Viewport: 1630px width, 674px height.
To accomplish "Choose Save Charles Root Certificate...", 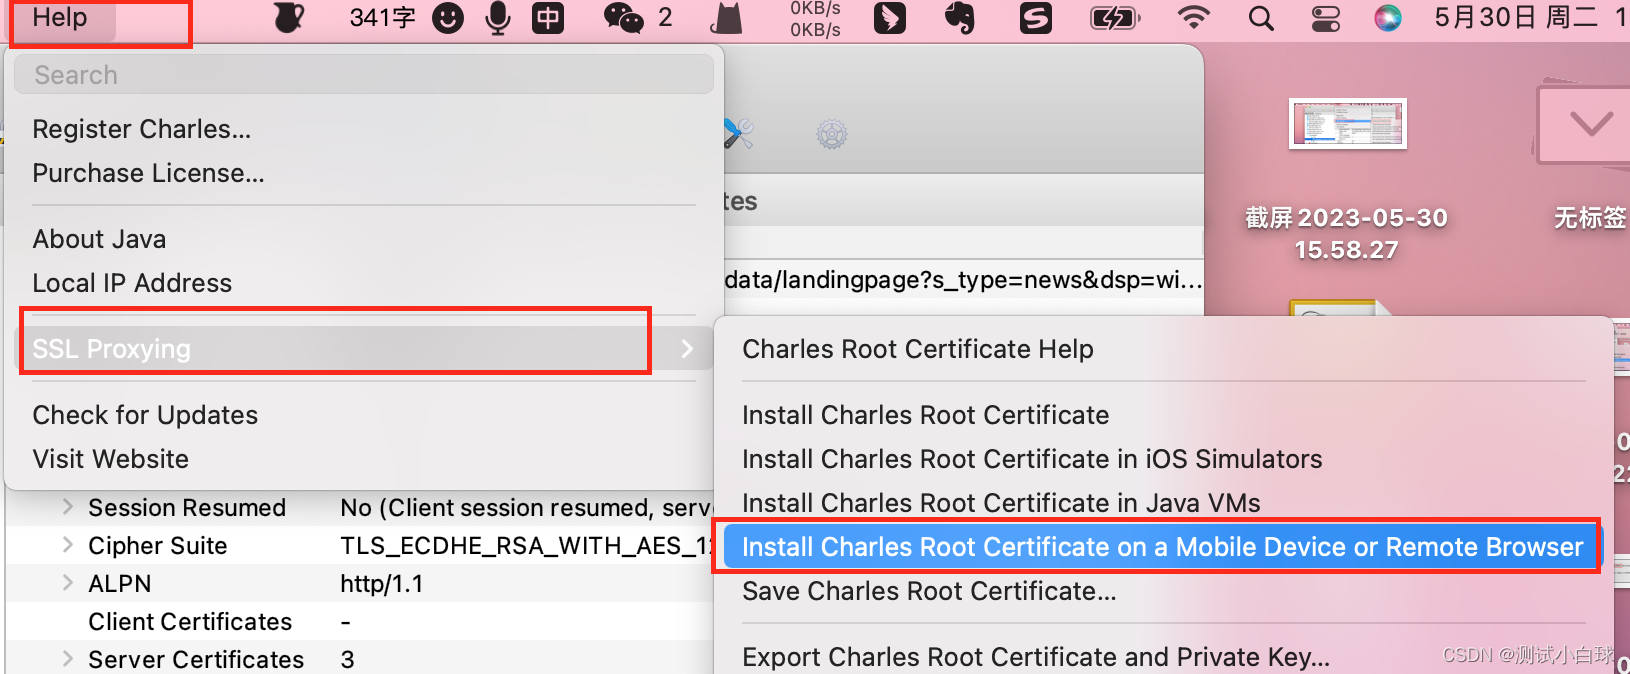I will click(x=929, y=591).
